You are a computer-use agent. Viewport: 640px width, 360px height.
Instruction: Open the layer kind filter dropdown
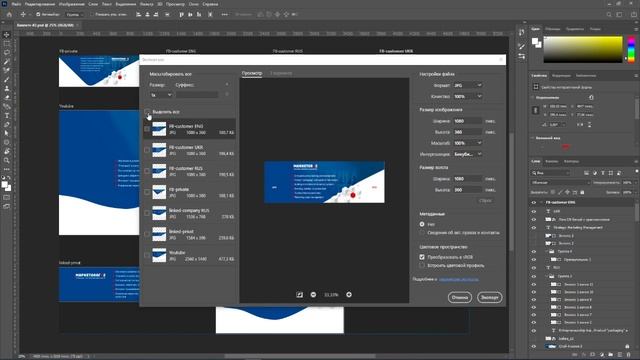point(551,173)
